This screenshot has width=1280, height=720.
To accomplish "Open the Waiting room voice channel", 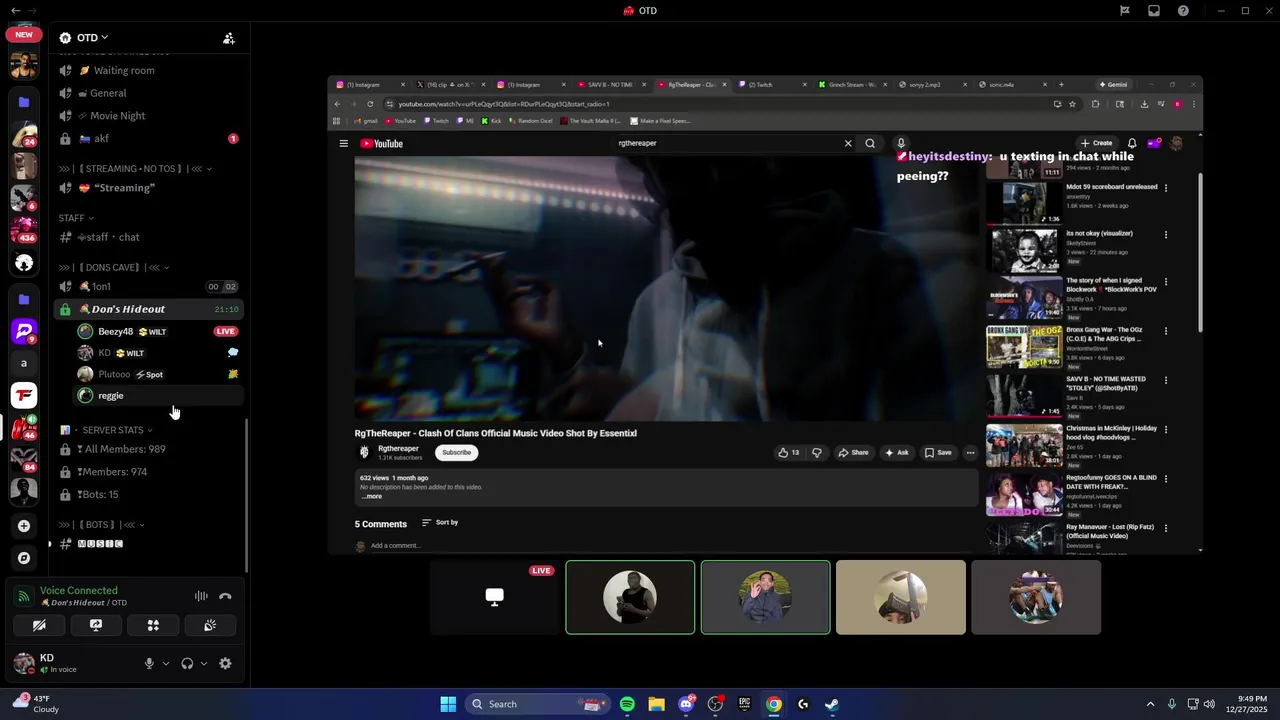I will pos(150,70).
